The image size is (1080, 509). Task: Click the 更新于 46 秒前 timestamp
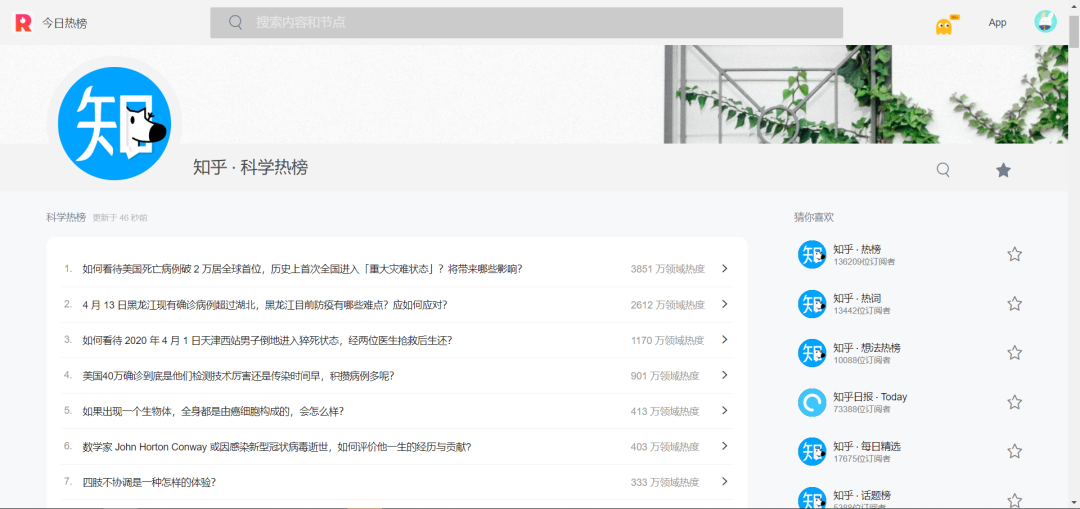click(120, 218)
